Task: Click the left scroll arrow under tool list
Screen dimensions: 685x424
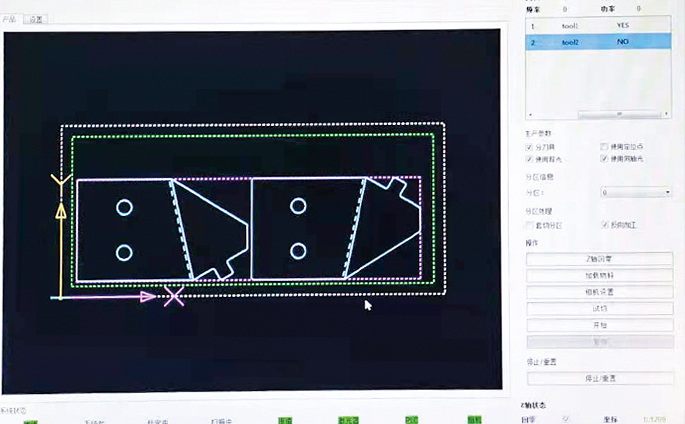Action: click(530, 114)
